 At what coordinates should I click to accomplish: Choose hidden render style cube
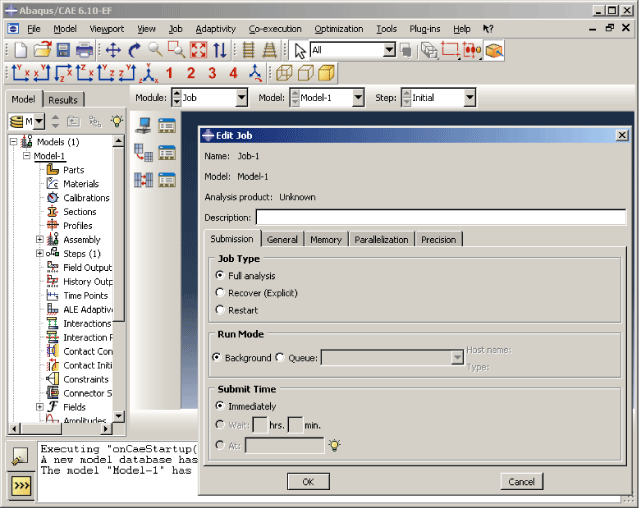tap(306, 73)
